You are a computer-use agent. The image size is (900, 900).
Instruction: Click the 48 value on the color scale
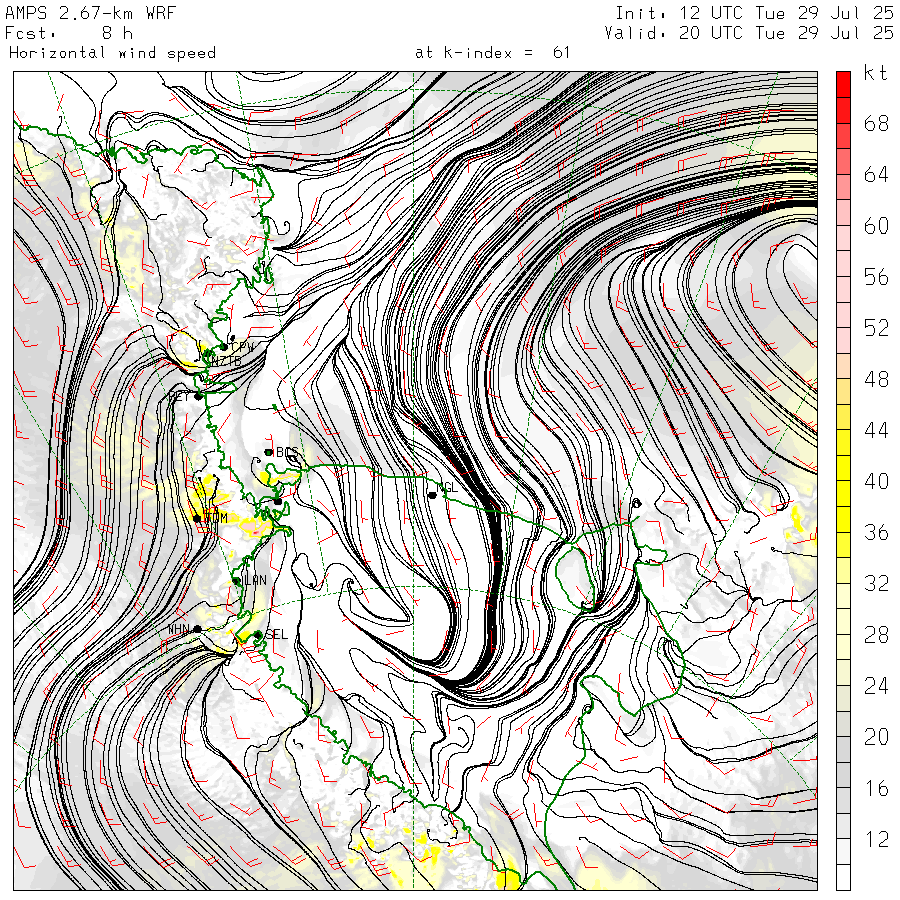pyautogui.click(x=876, y=379)
